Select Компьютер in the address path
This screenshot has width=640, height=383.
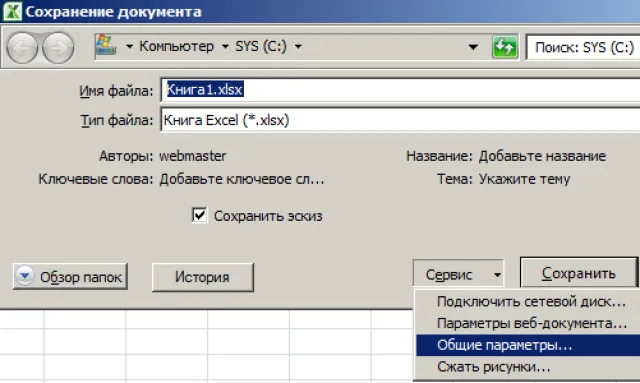pos(176,46)
